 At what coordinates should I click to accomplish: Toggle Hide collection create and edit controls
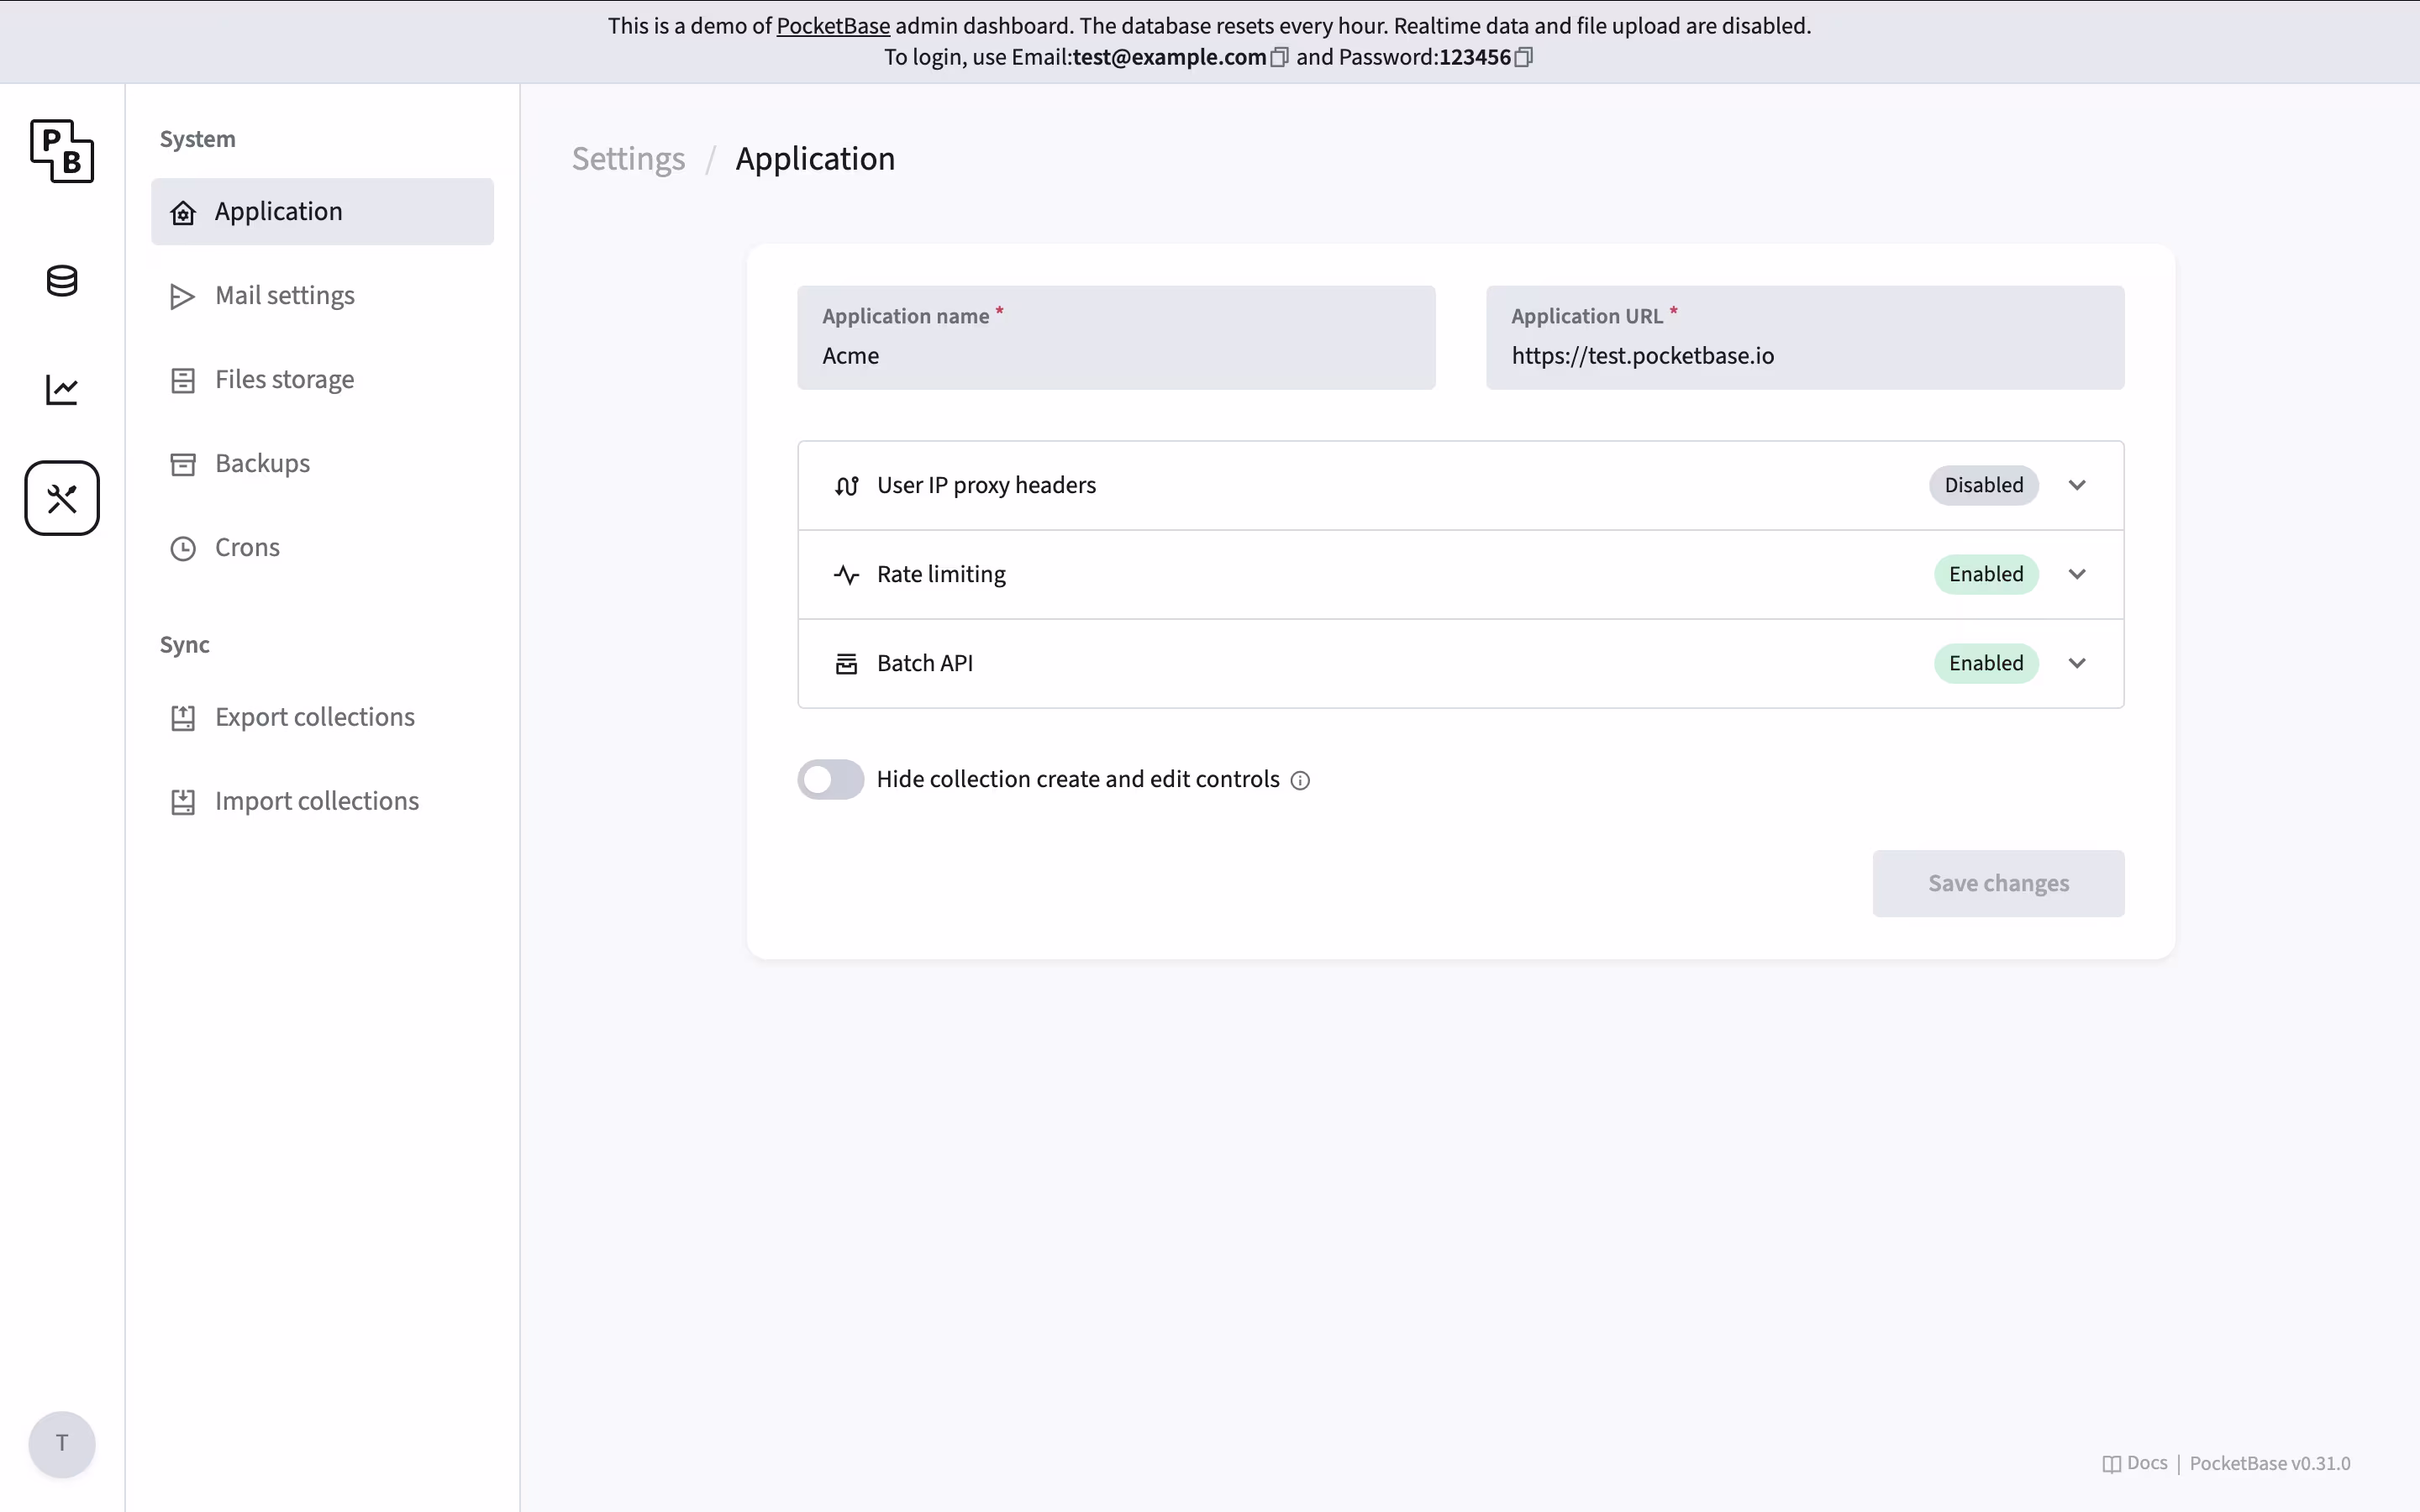pyautogui.click(x=830, y=780)
